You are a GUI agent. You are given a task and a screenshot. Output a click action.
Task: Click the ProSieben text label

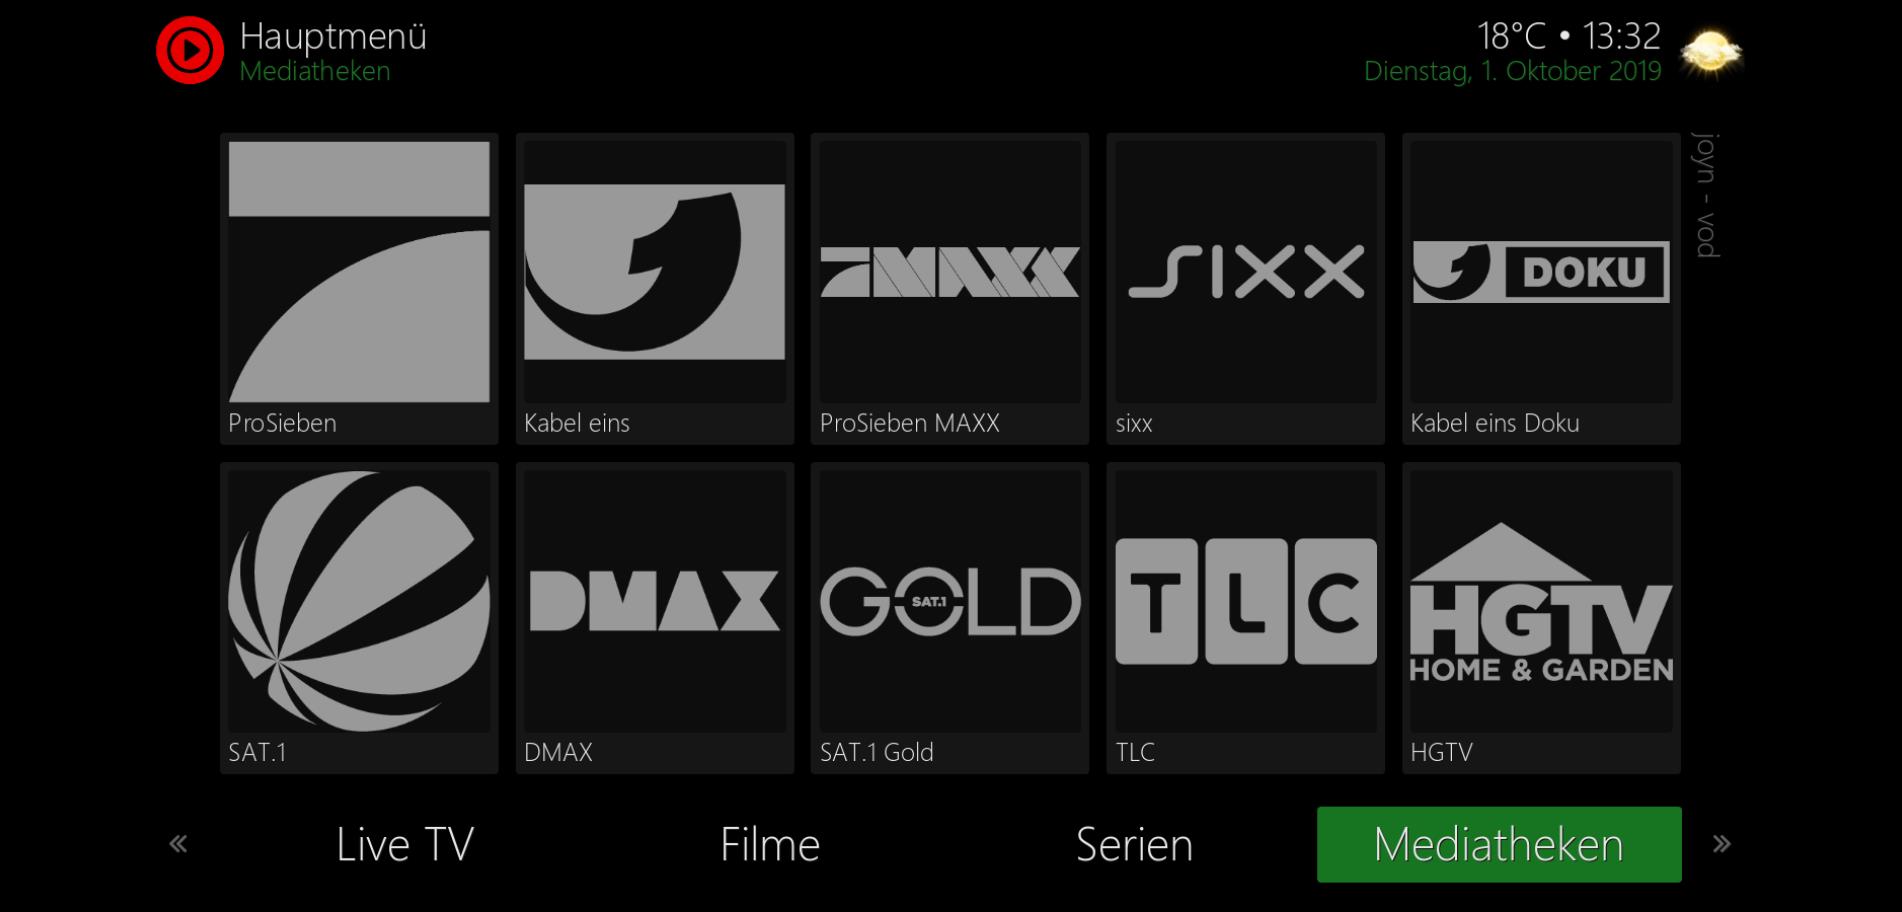pyautogui.click(x=282, y=423)
